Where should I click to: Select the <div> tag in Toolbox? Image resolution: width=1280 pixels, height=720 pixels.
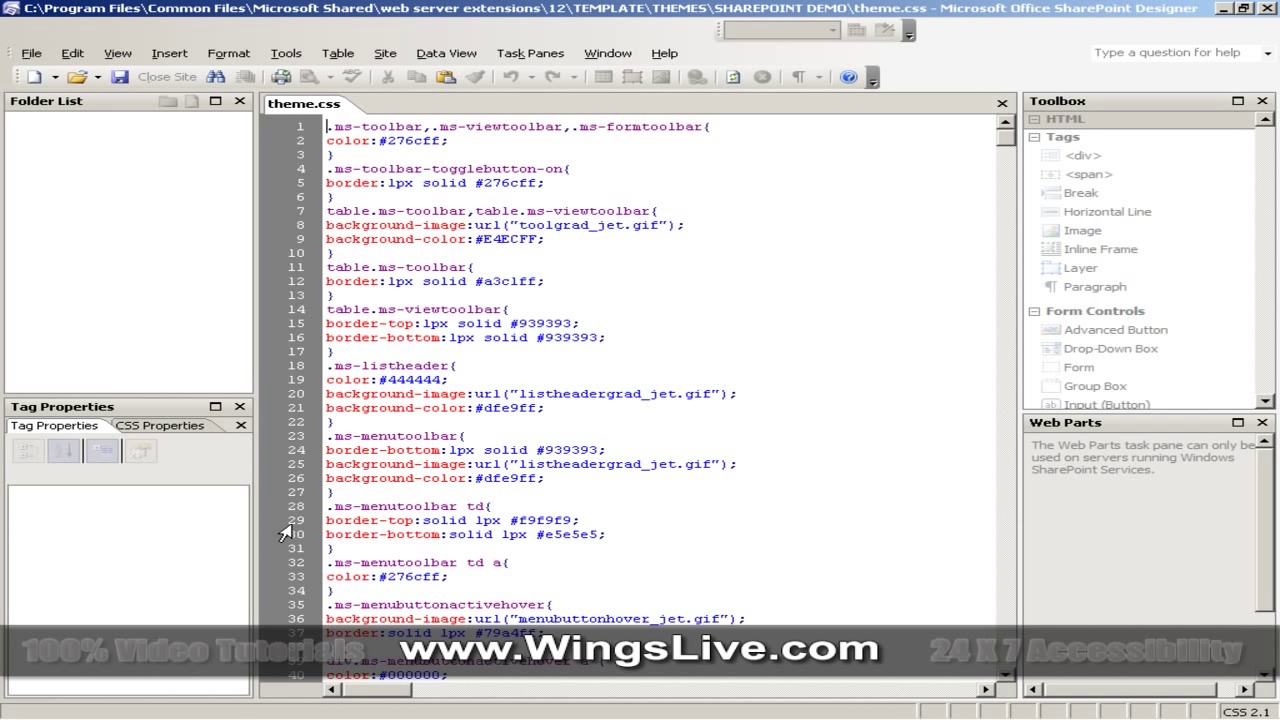coord(1083,156)
